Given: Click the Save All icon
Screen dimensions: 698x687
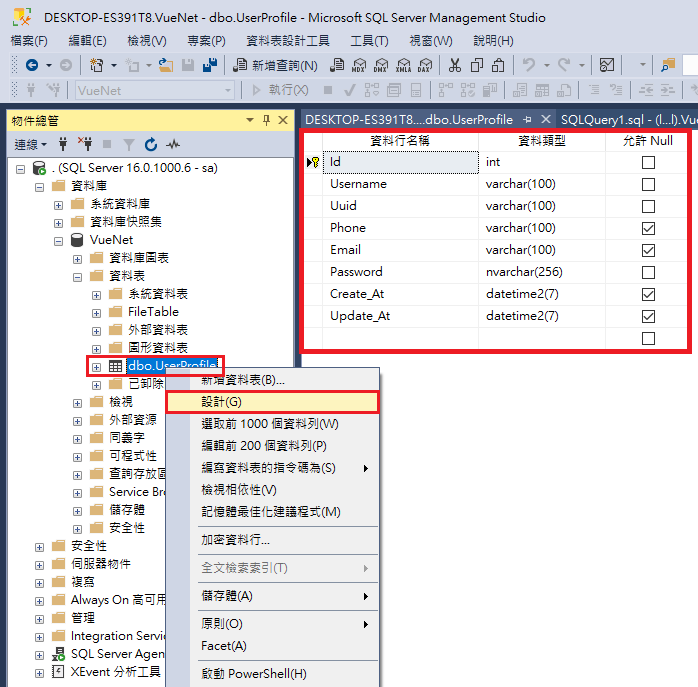Looking at the screenshot, I should tap(210, 65).
